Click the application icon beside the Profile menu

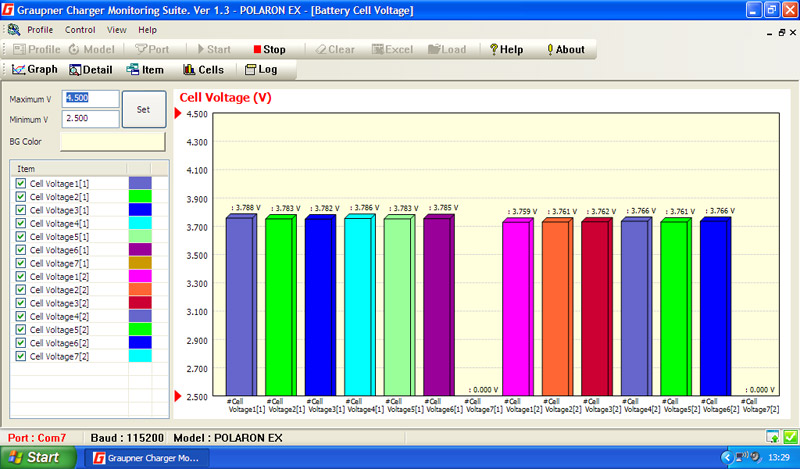(14, 30)
